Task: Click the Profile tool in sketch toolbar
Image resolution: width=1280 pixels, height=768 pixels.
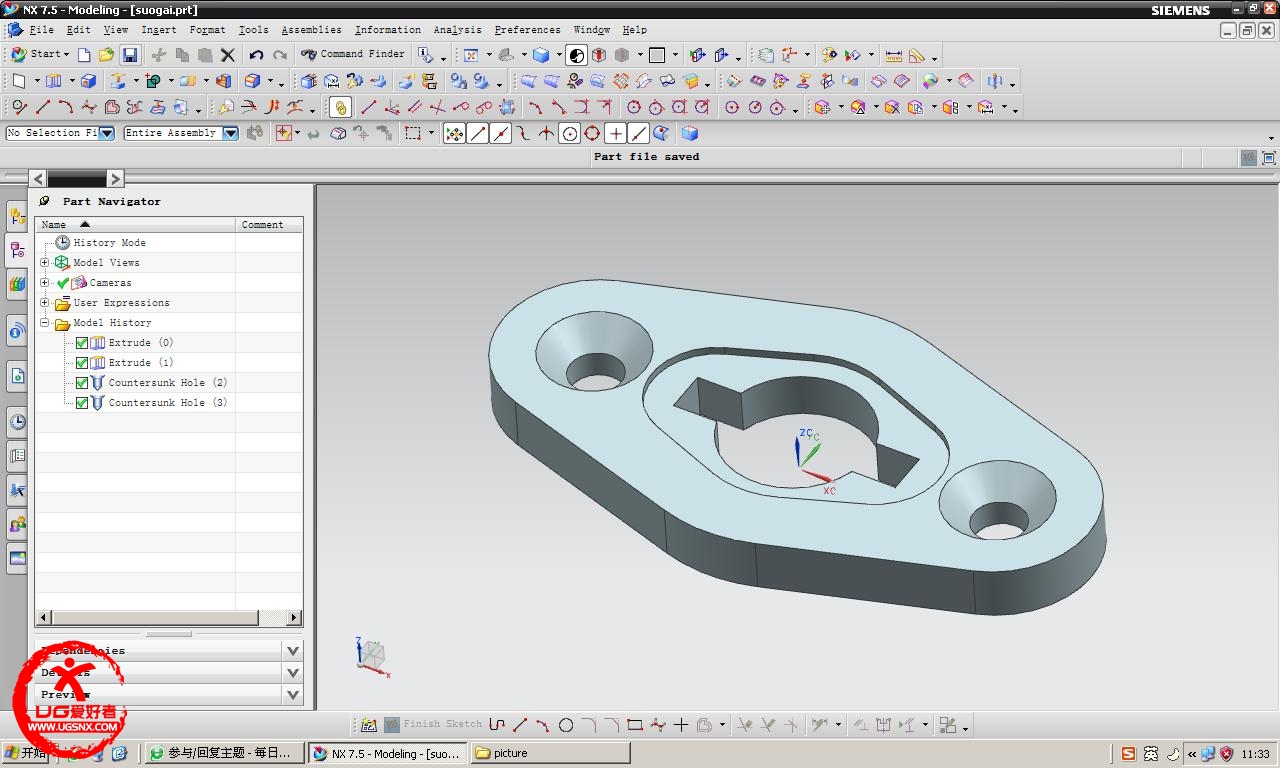Action: [x=497, y=725]
